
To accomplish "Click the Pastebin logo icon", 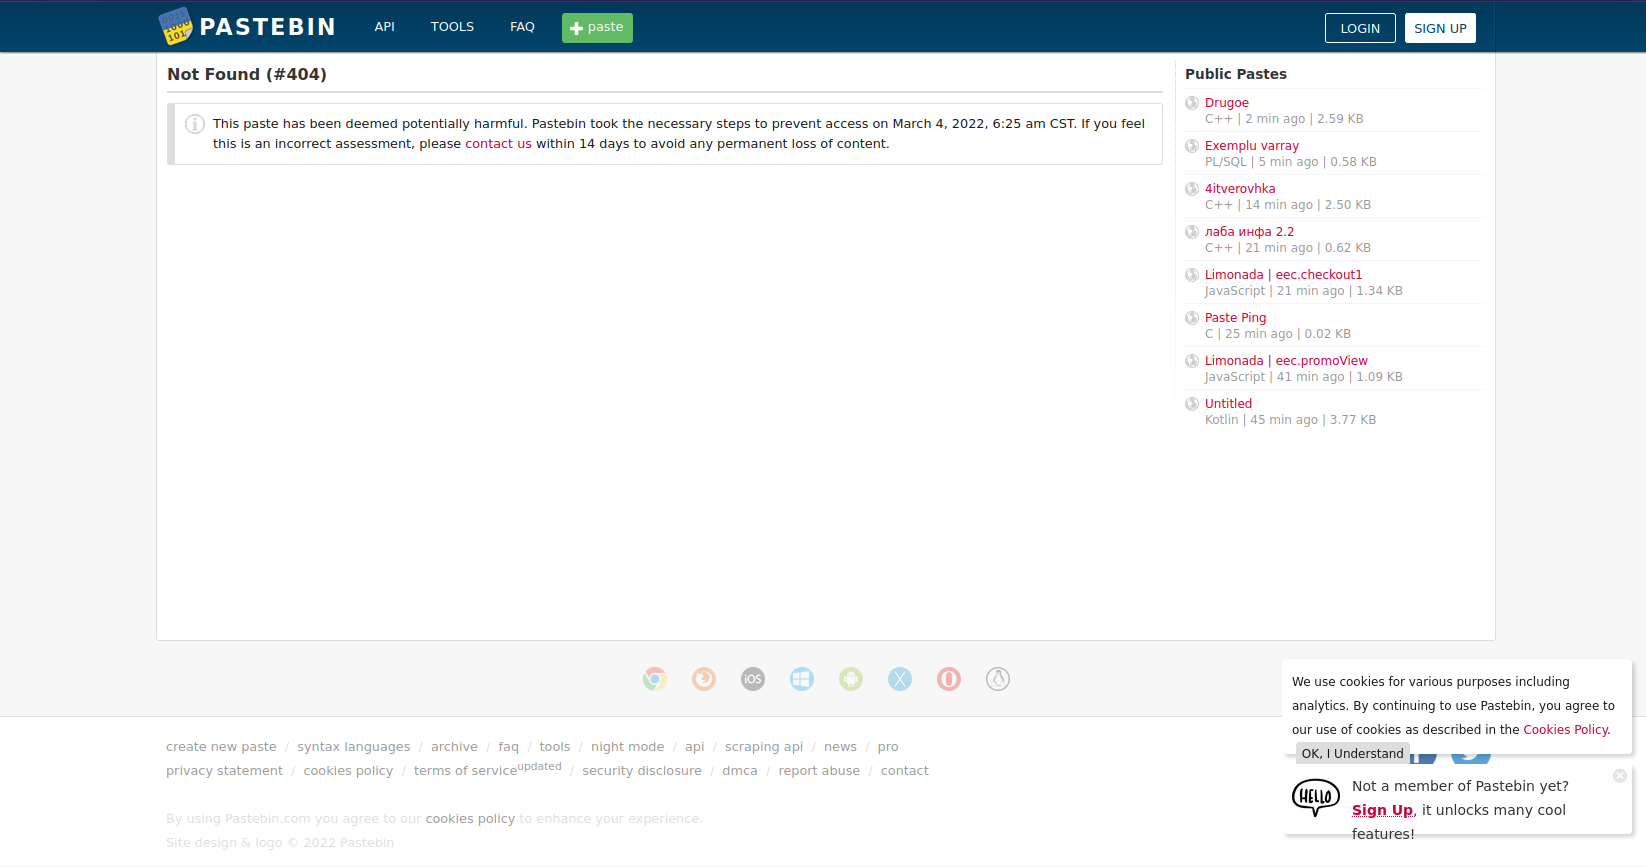I will point(175,26).
